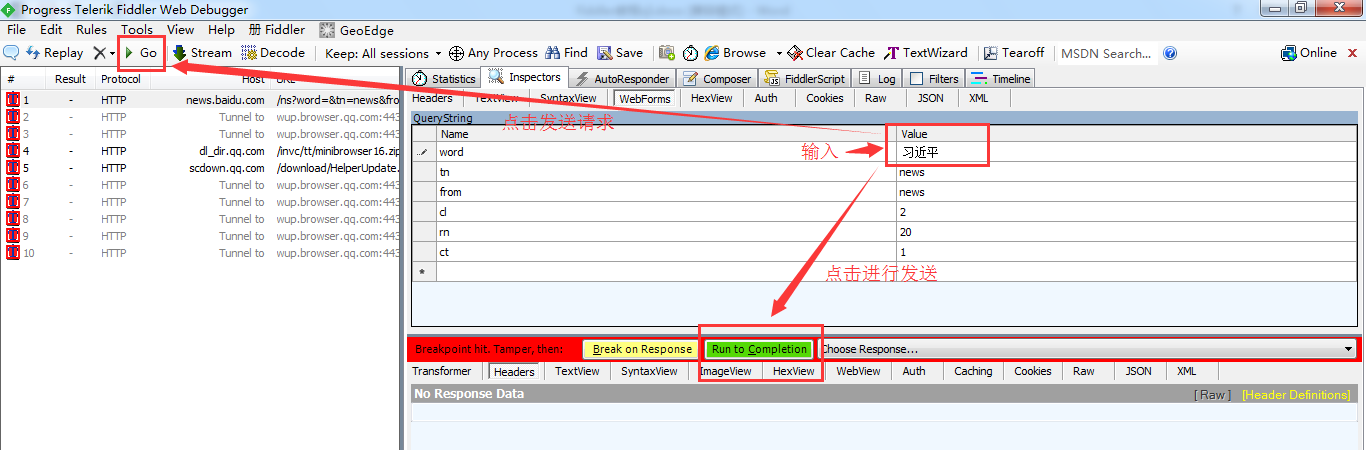Select the request Raw tab

pyautogui.click(x=876, y=98)
